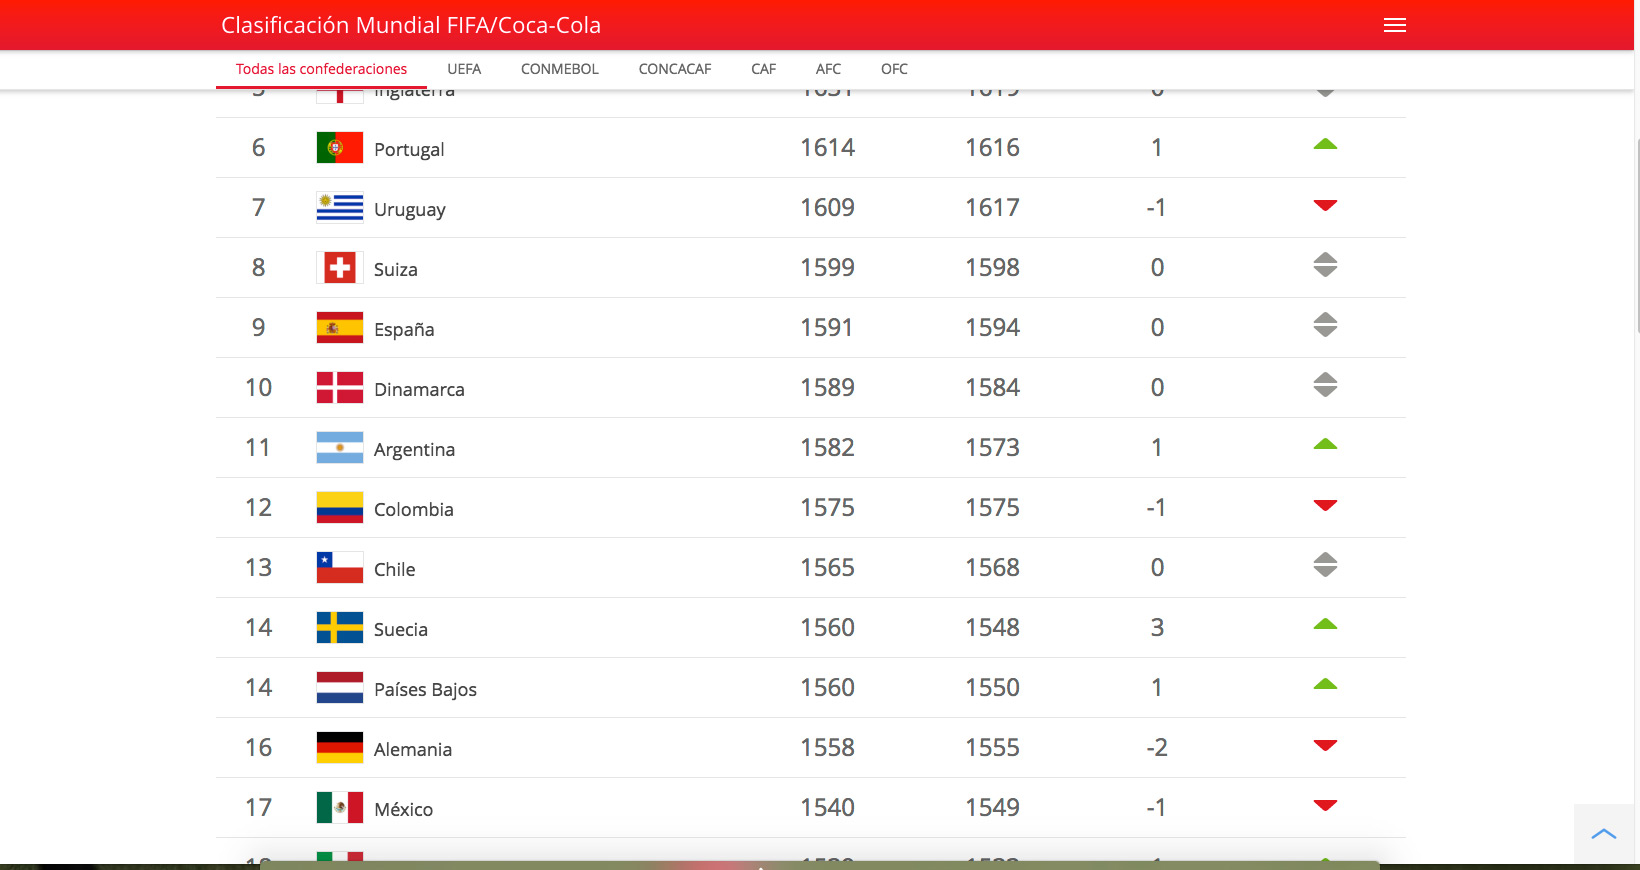The image size is (1640, 870).
Task: Open the Dinamarca team link
Action: 419,389
